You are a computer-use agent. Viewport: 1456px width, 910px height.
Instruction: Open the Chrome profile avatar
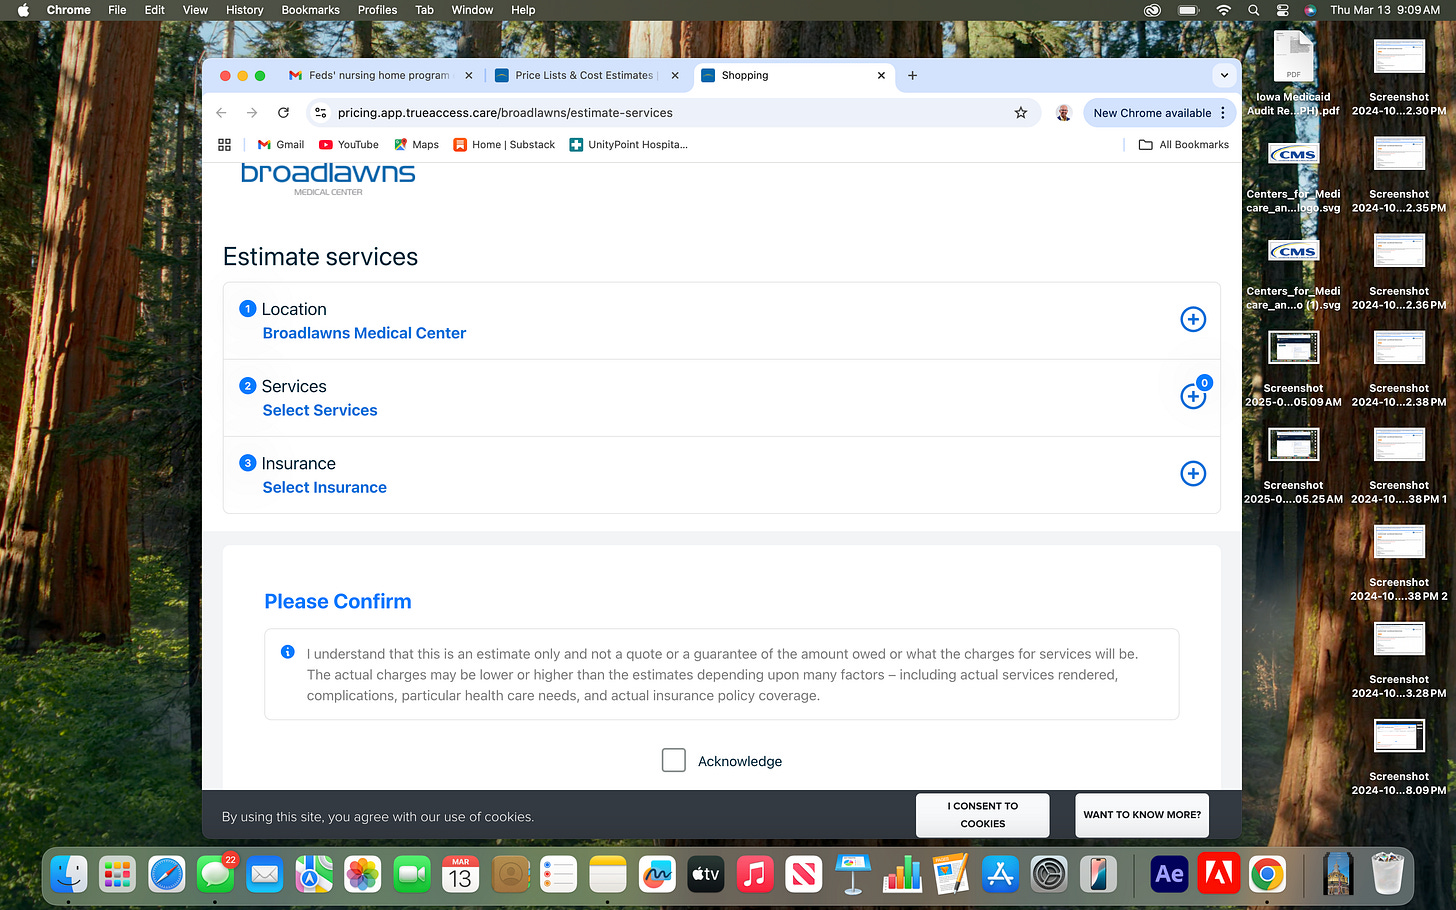point(1063,113)
